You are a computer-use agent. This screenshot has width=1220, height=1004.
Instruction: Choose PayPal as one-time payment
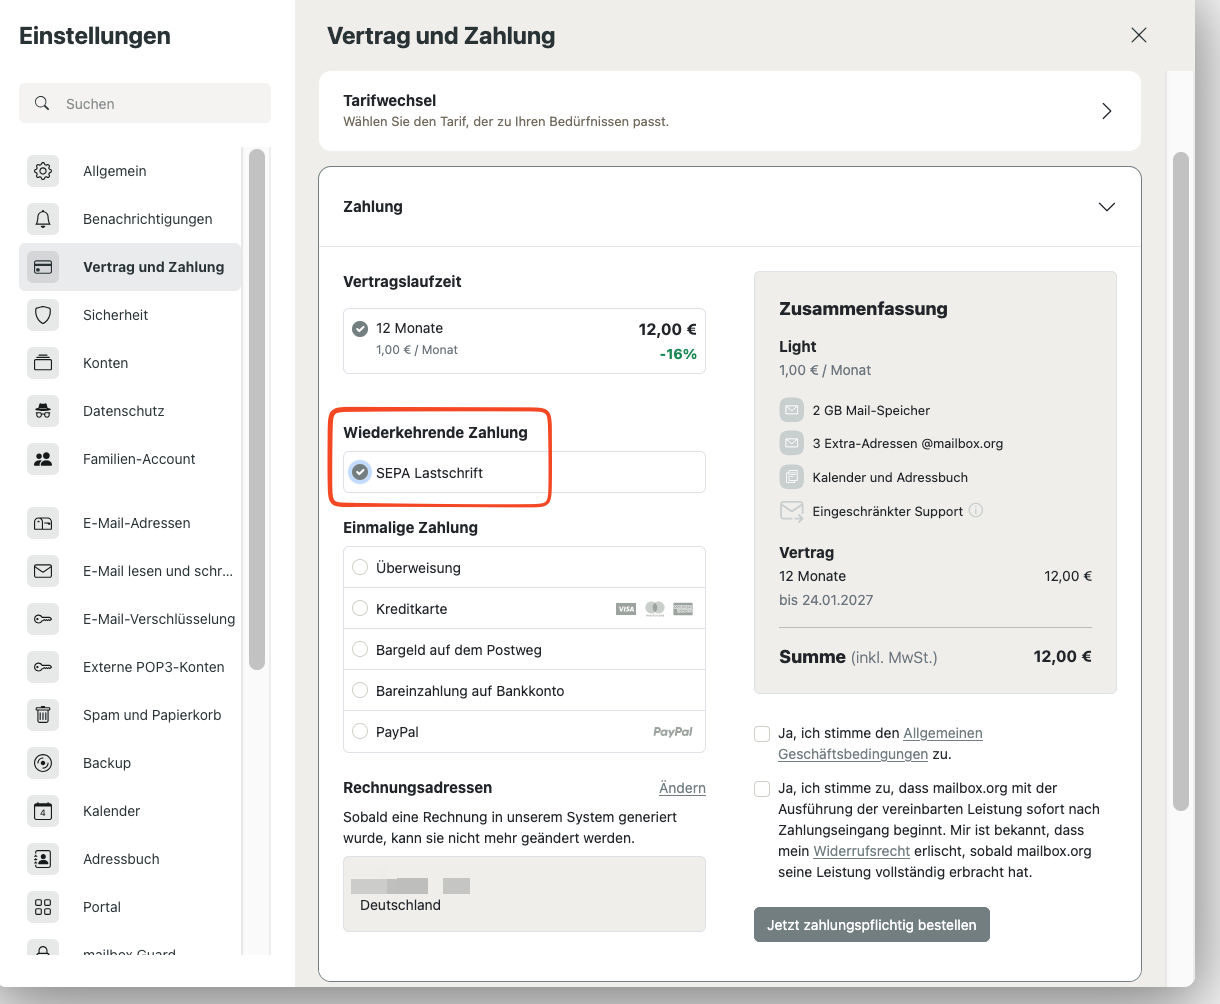click(x=360, y=732)
